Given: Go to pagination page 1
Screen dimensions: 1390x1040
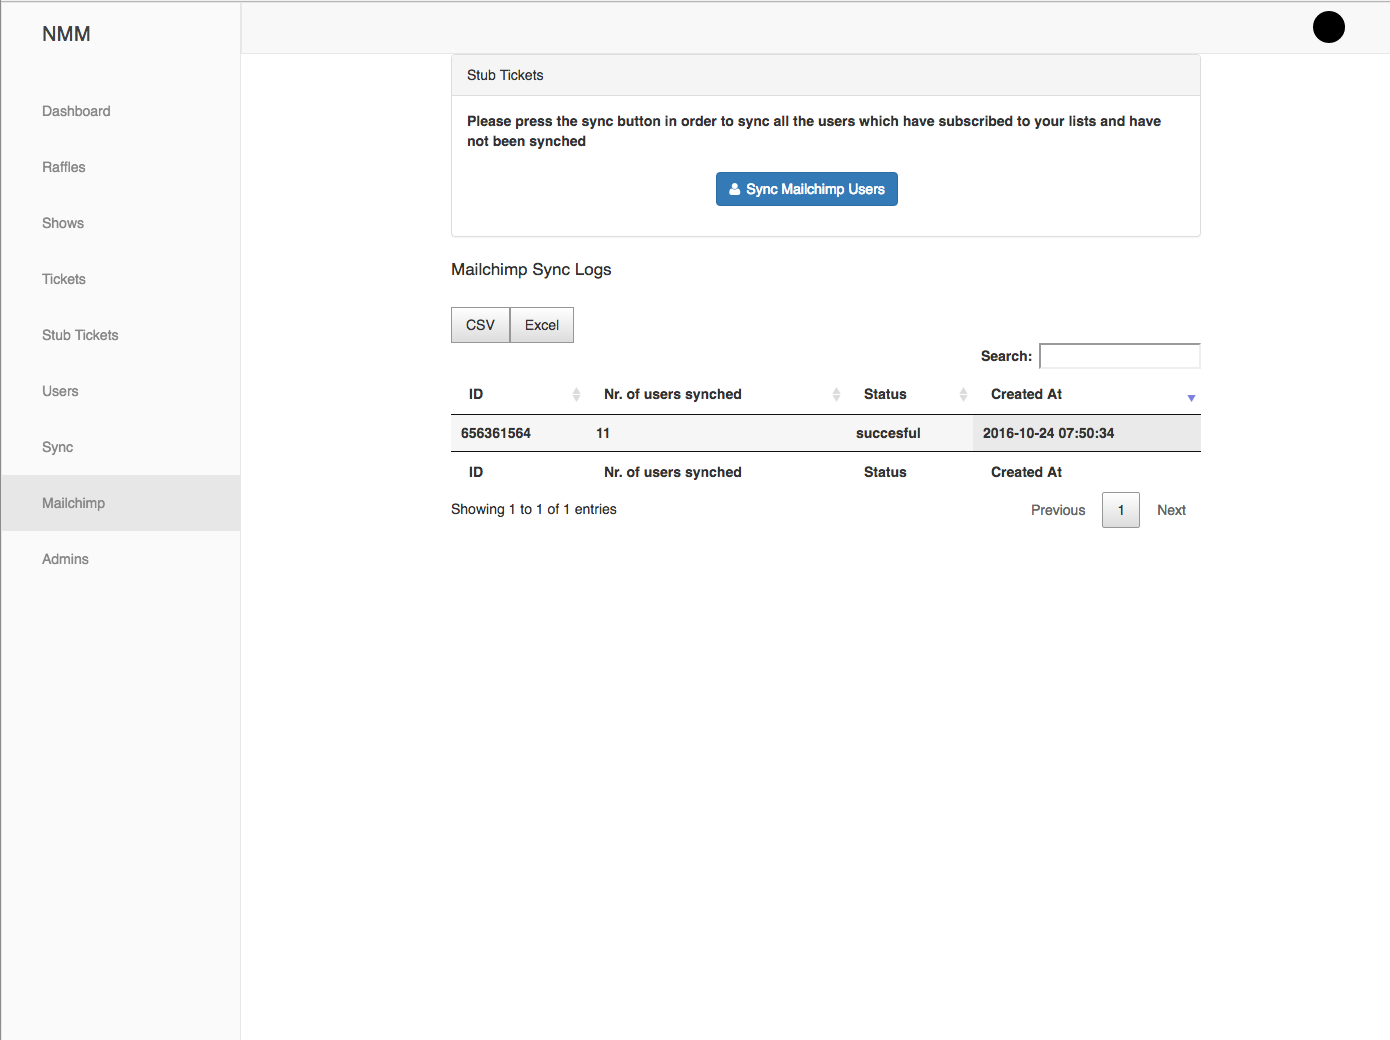Looking at the screenshot, I should point(1120,510).
